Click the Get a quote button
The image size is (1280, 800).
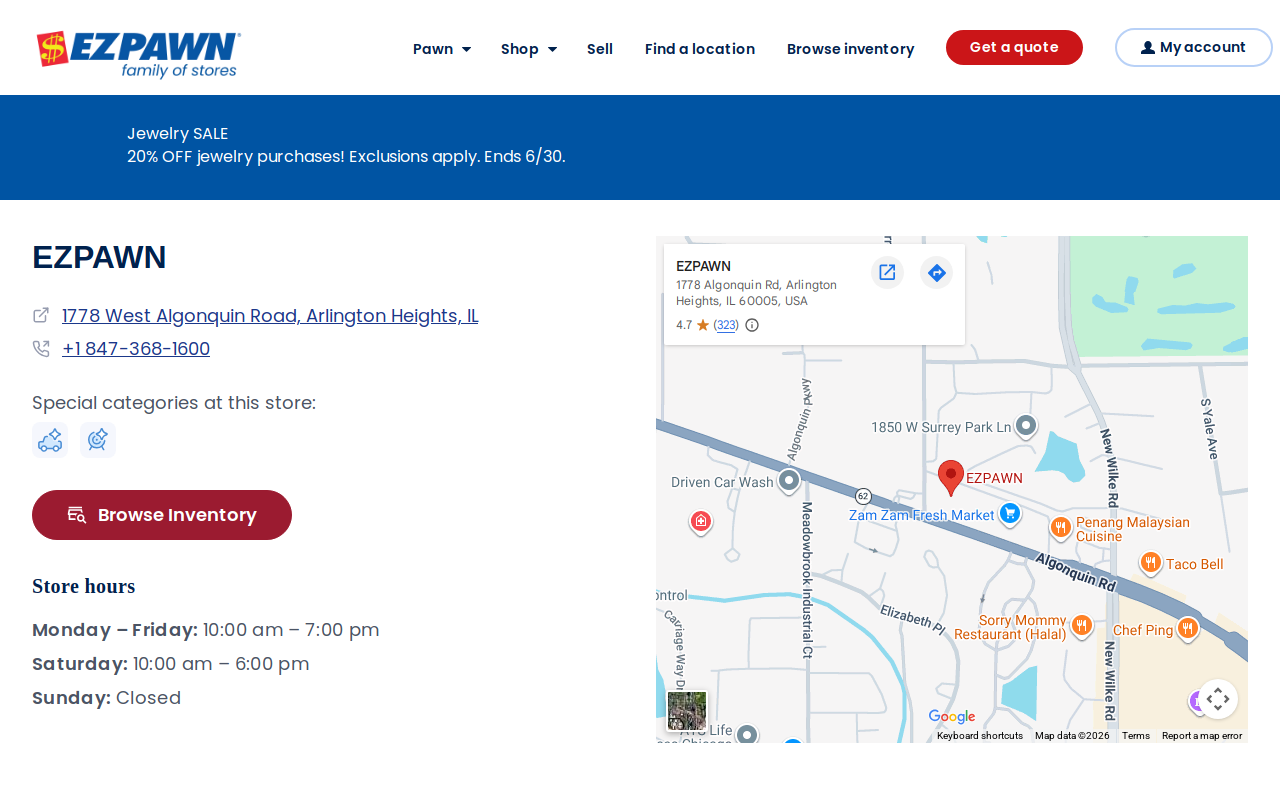pos(1014,48)
